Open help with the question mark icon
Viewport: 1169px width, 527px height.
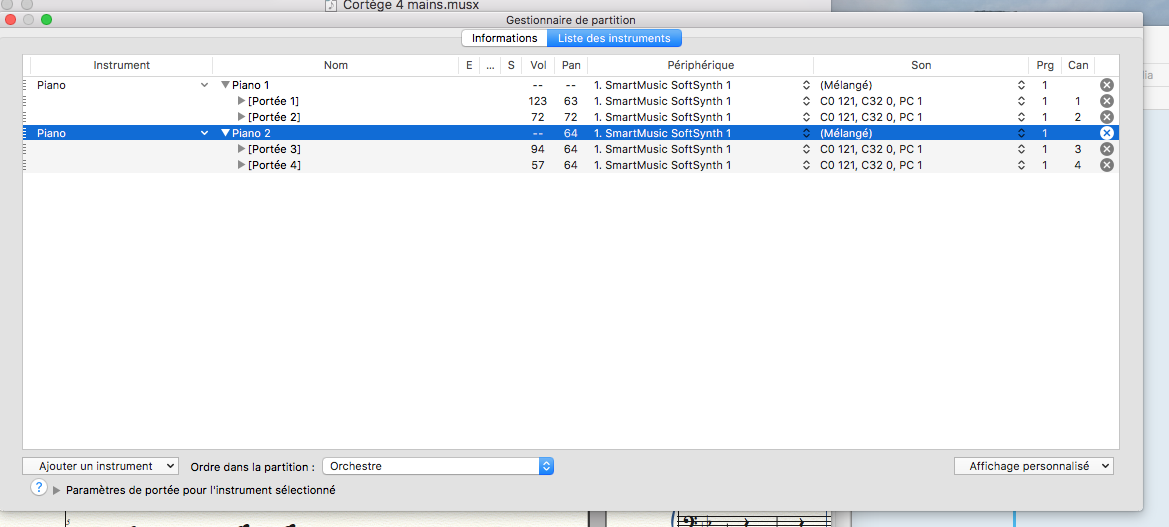click(39, 488)
